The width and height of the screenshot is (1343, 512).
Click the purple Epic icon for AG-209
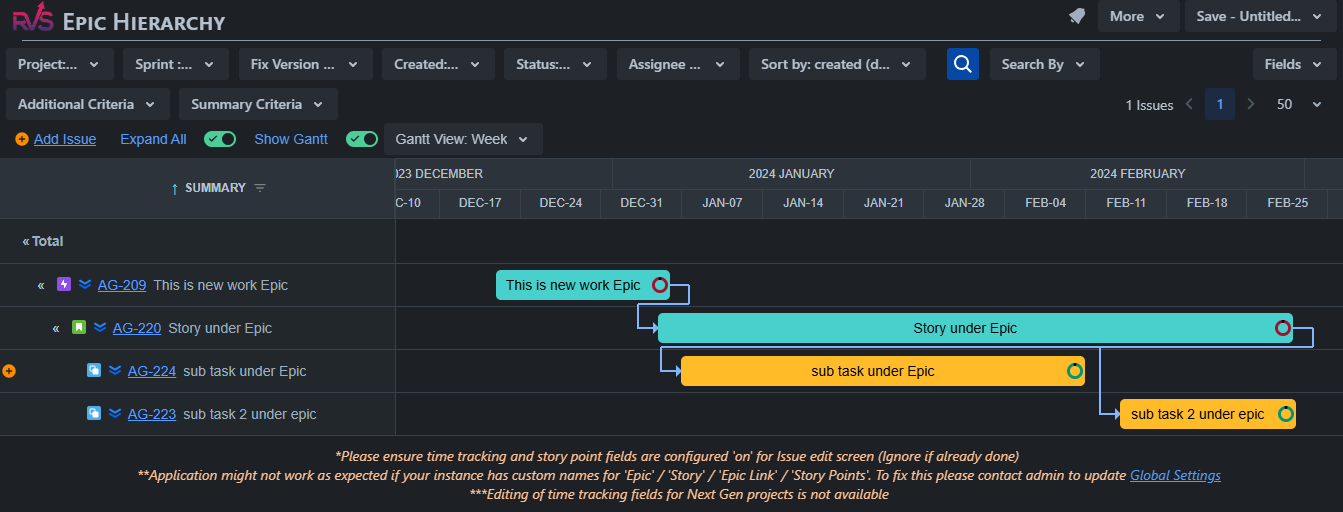point(65,285)
